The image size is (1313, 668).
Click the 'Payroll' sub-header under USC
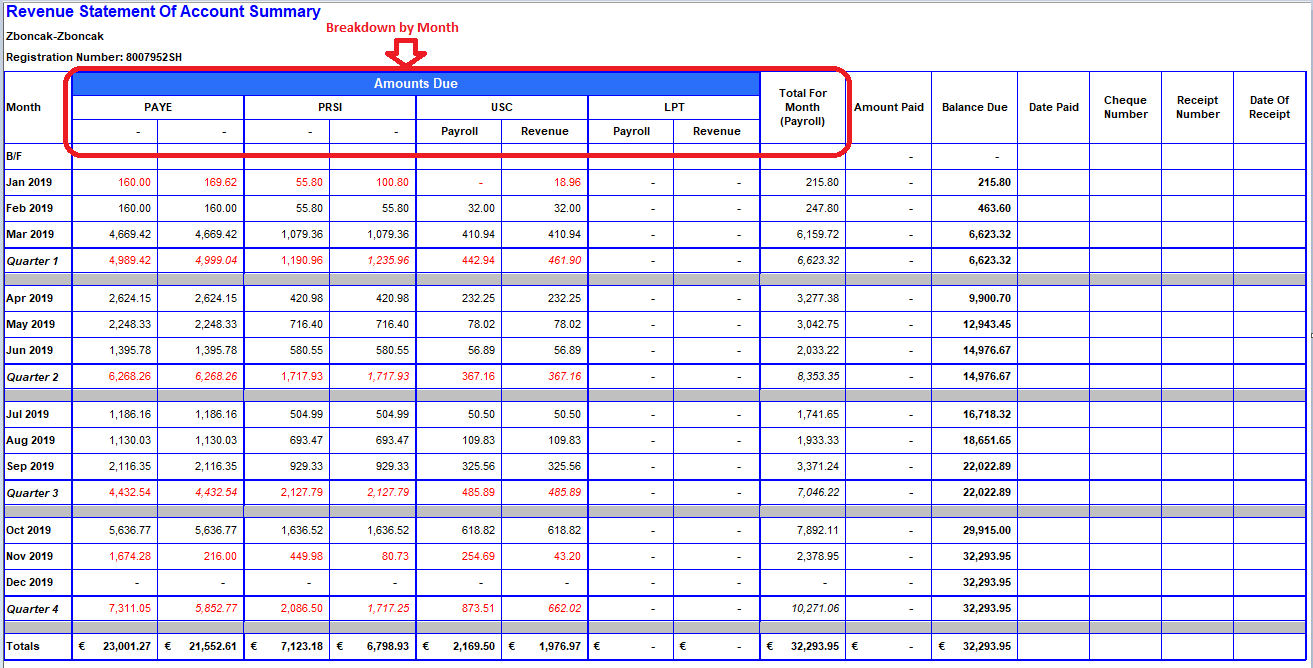(460, 131)
